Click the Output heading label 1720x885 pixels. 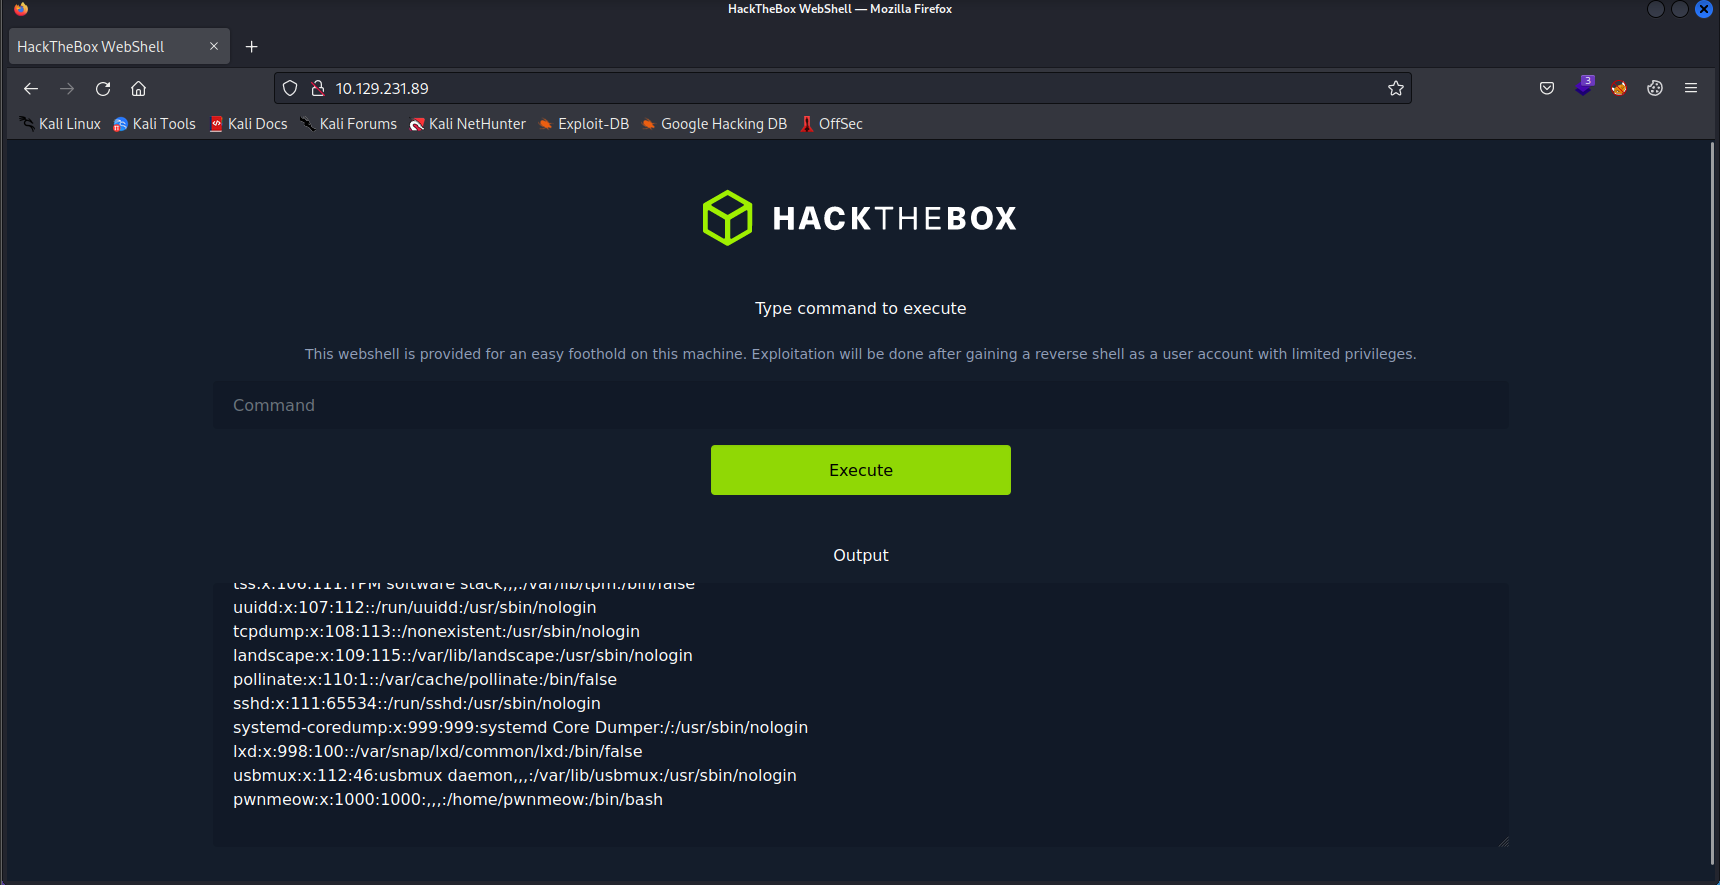pos(861,555)
